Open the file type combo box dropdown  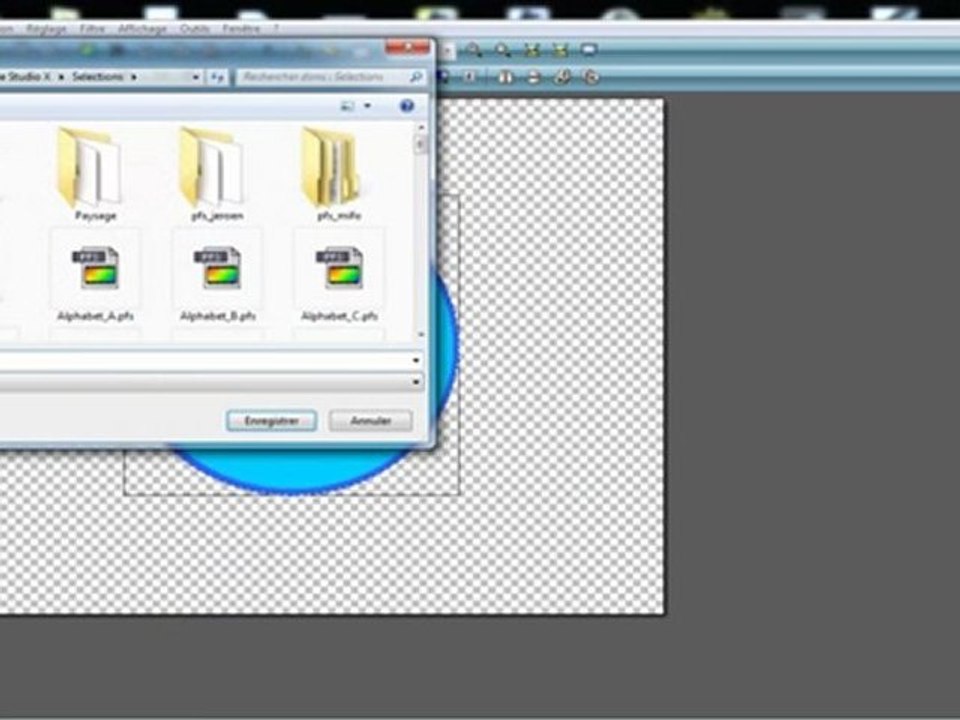[416, 382]
